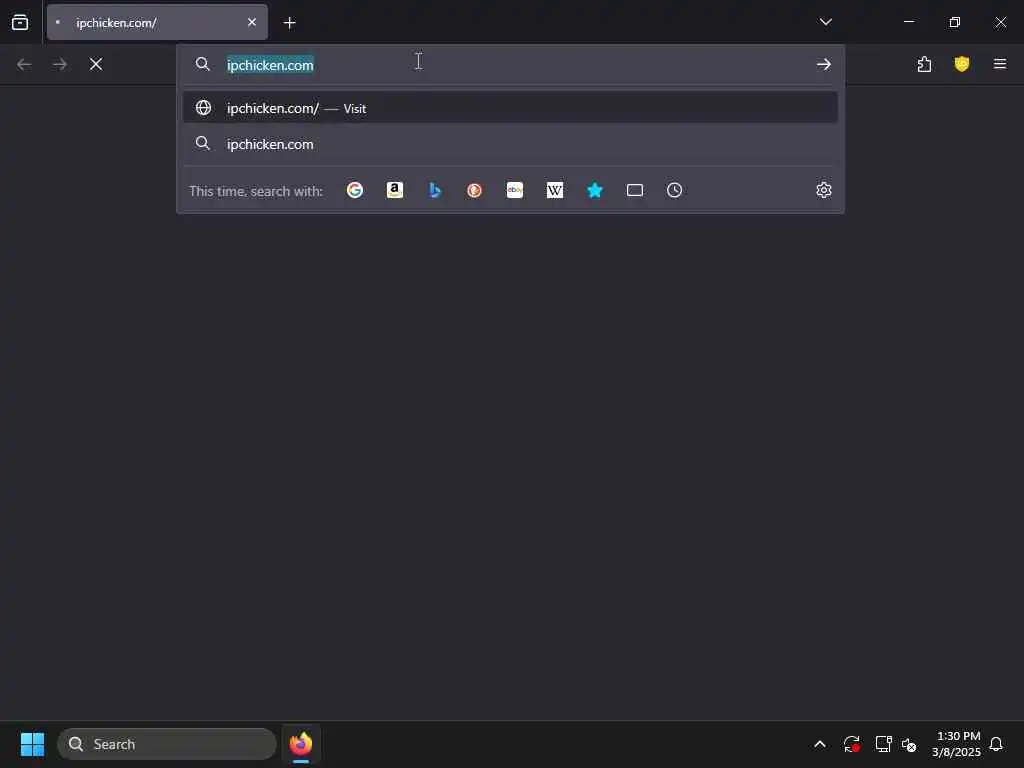This screenshot has height=768, width=1024.
Task: Search with Amazon this time
Action: point(394,190)
